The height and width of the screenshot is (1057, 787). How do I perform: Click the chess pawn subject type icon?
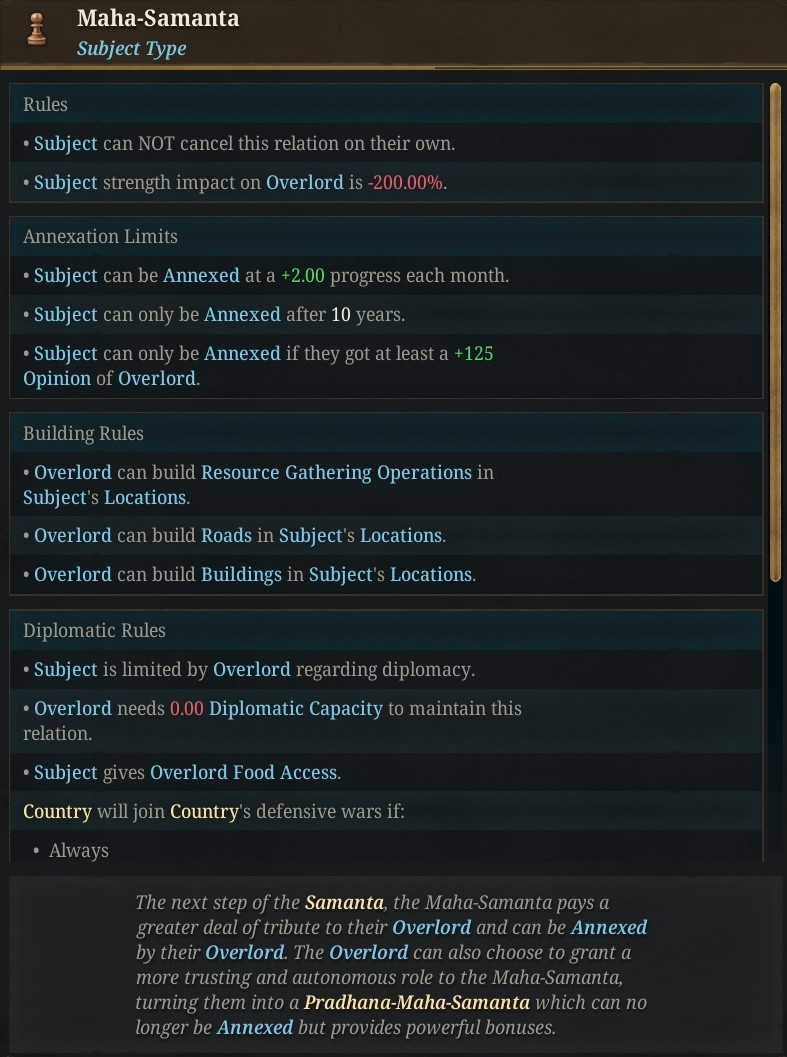pyautogui.click(x=37, y=30)
